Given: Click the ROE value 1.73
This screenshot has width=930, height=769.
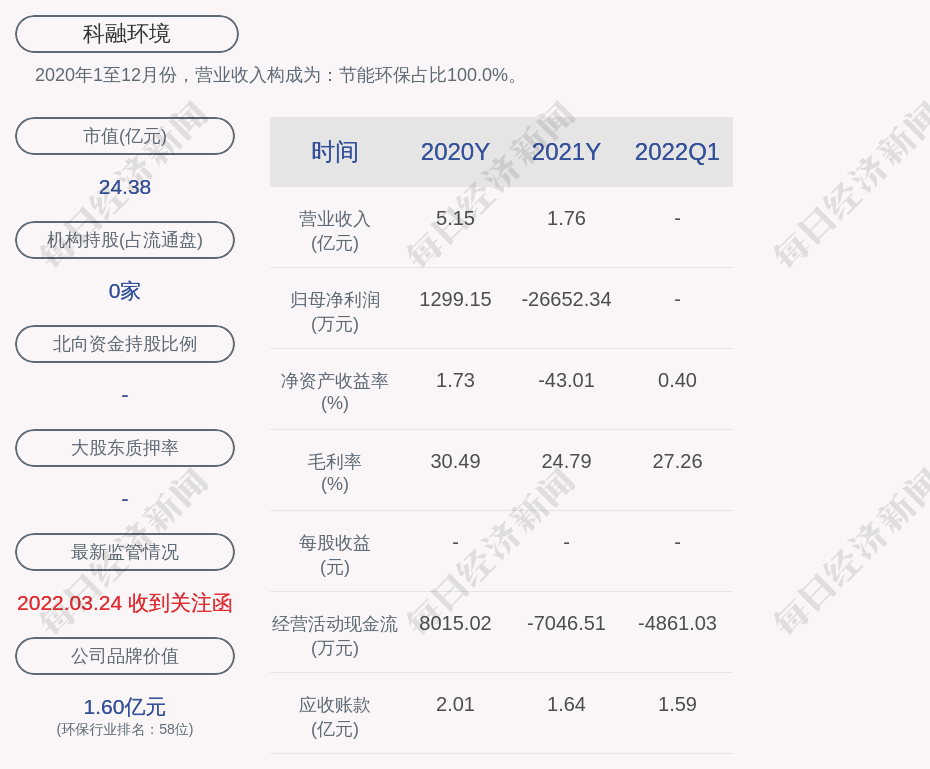Looking at the screenshot, I should (455, 380).
